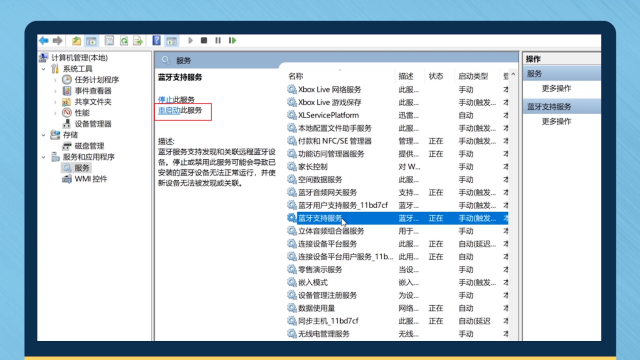This screenshot has height=360, width=640.
Task: Click 更多操作 under 服务 in actions pane
Action: pyautogui.click(x=556, y=88)
